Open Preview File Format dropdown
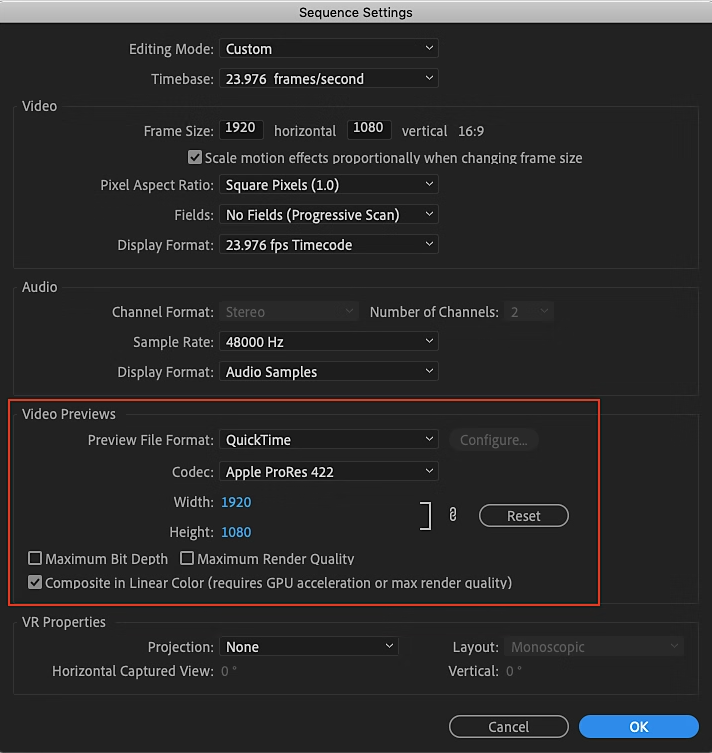 tap(328, 440)
